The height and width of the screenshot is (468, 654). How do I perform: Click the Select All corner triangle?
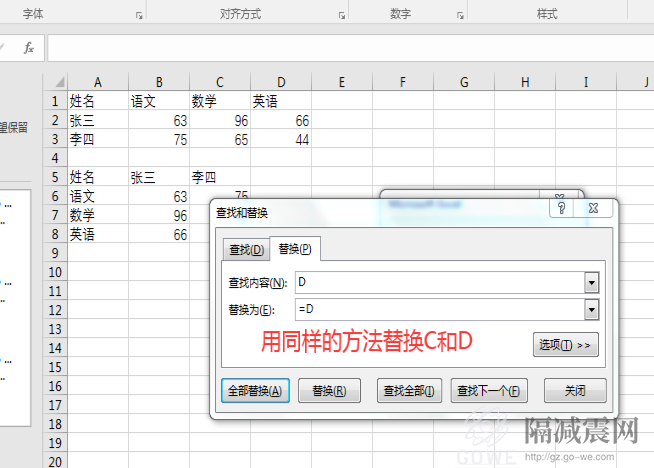[x=60, y=82]
